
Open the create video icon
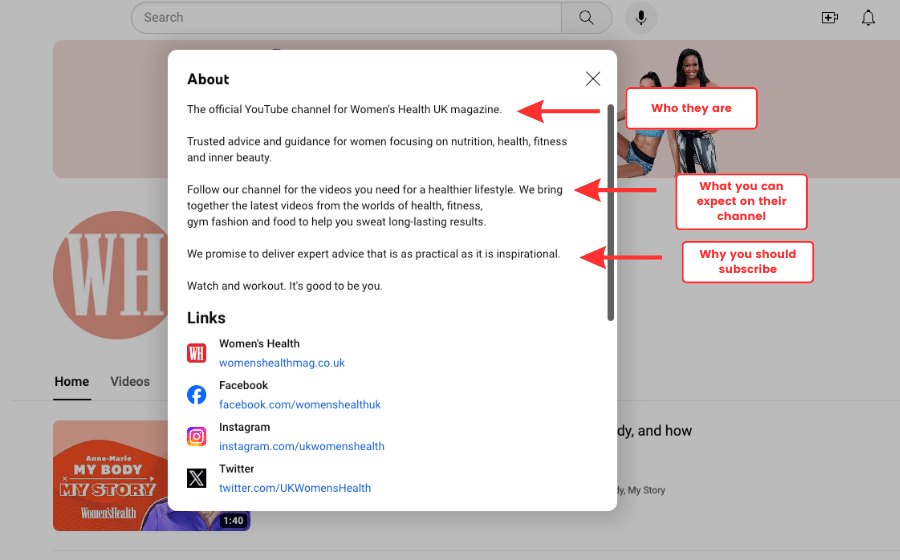coord(829,17)
